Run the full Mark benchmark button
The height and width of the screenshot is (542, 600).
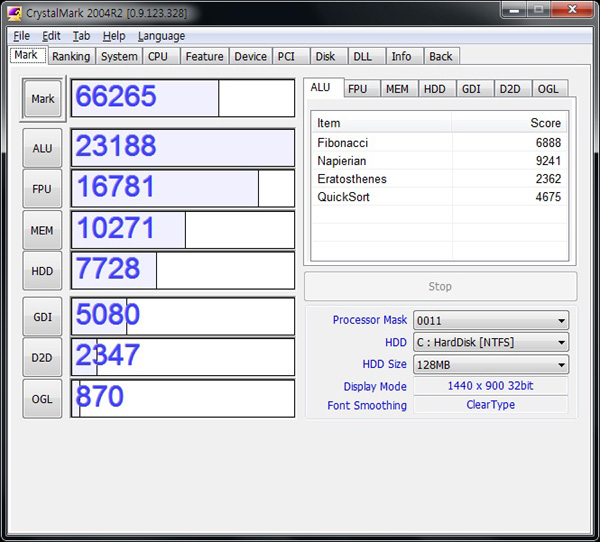click(42, 99)
